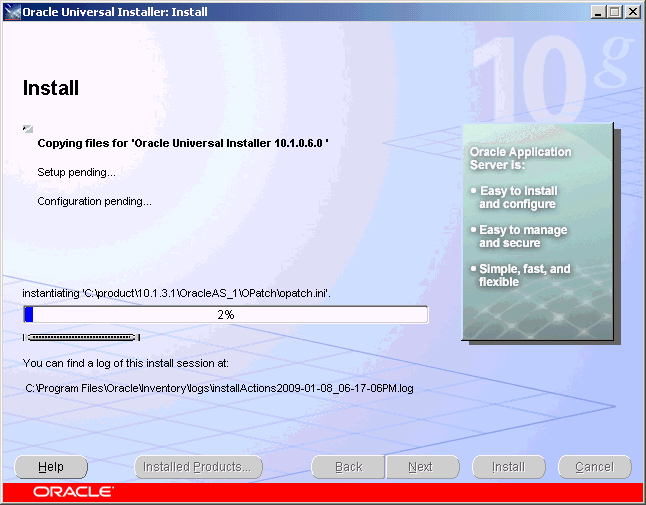Click 'Easy to install and configure' bullet
Image resolution: width=646 pixels, height=505 pixels.
click(515, 197)
